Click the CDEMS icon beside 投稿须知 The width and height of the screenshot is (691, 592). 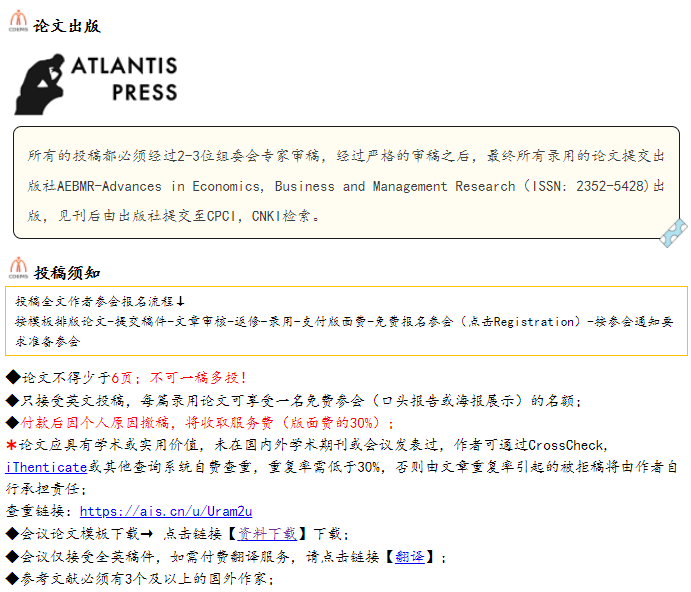(x=19, y=268)
